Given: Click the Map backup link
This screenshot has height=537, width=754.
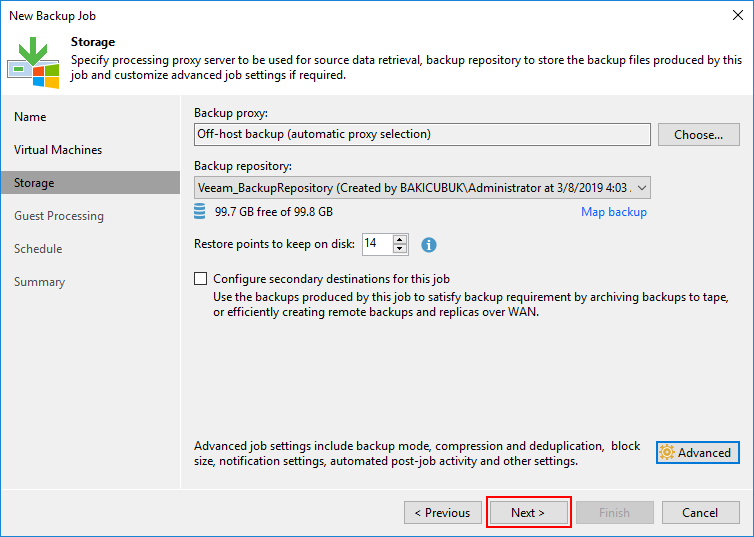Looking at the screenshot, I should 614,212.
